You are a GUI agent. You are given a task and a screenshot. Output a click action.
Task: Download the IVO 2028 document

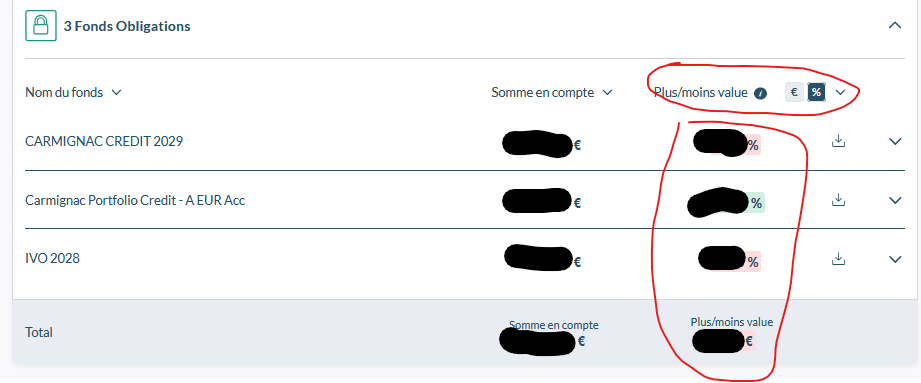839,258
